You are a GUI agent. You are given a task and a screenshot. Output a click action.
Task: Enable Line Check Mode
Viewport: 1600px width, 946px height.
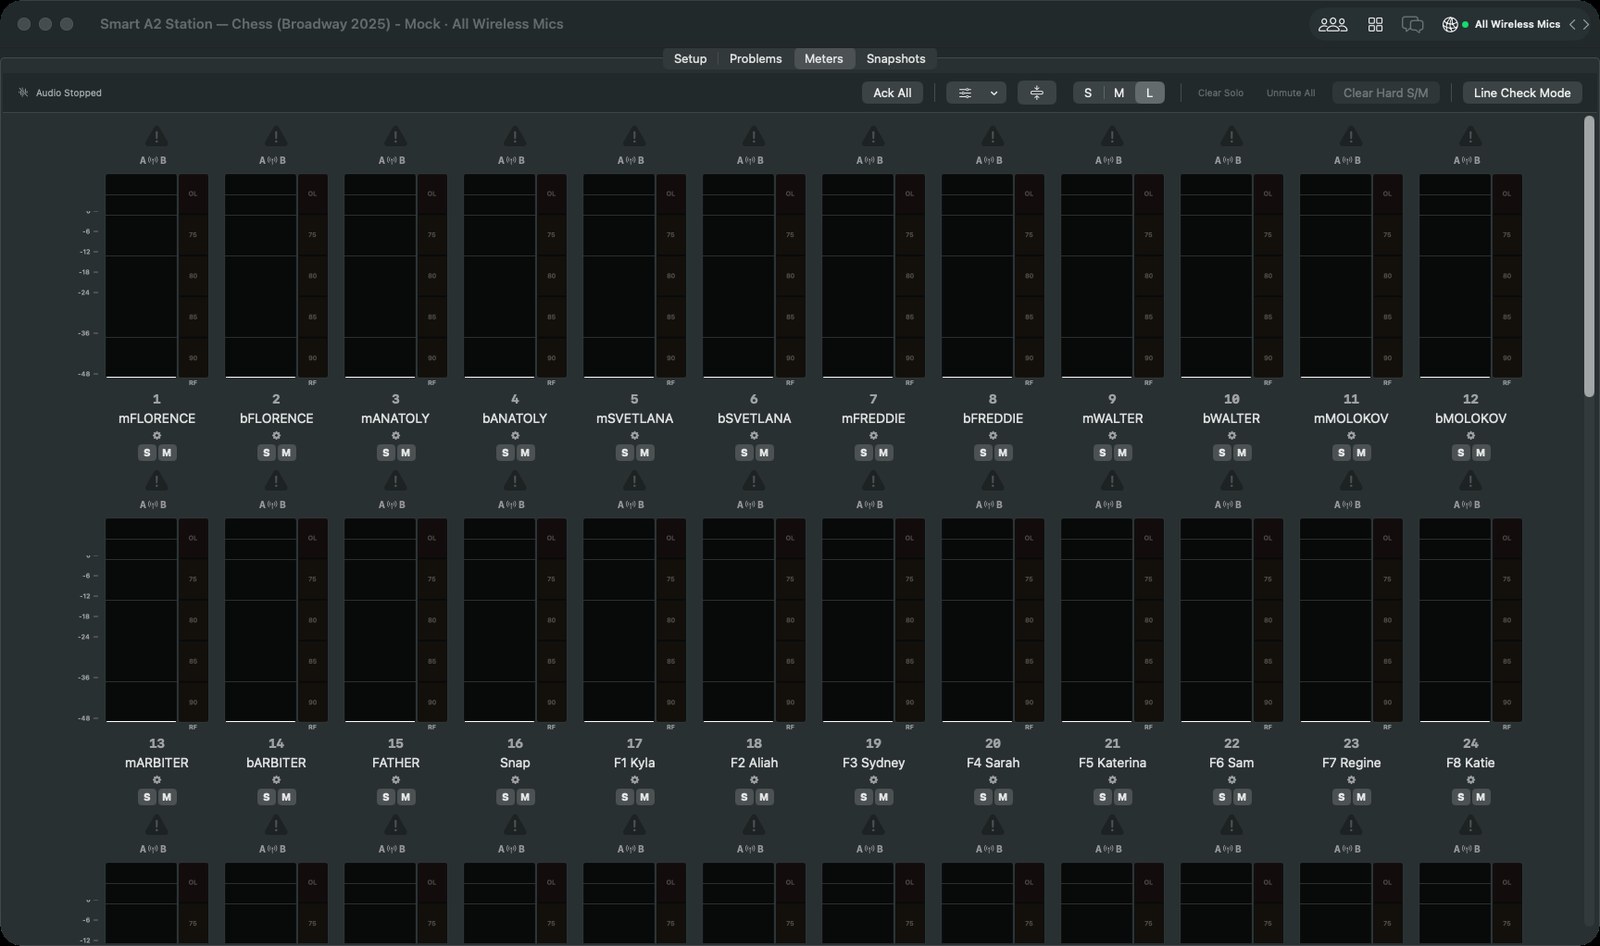click(1522, 93)
